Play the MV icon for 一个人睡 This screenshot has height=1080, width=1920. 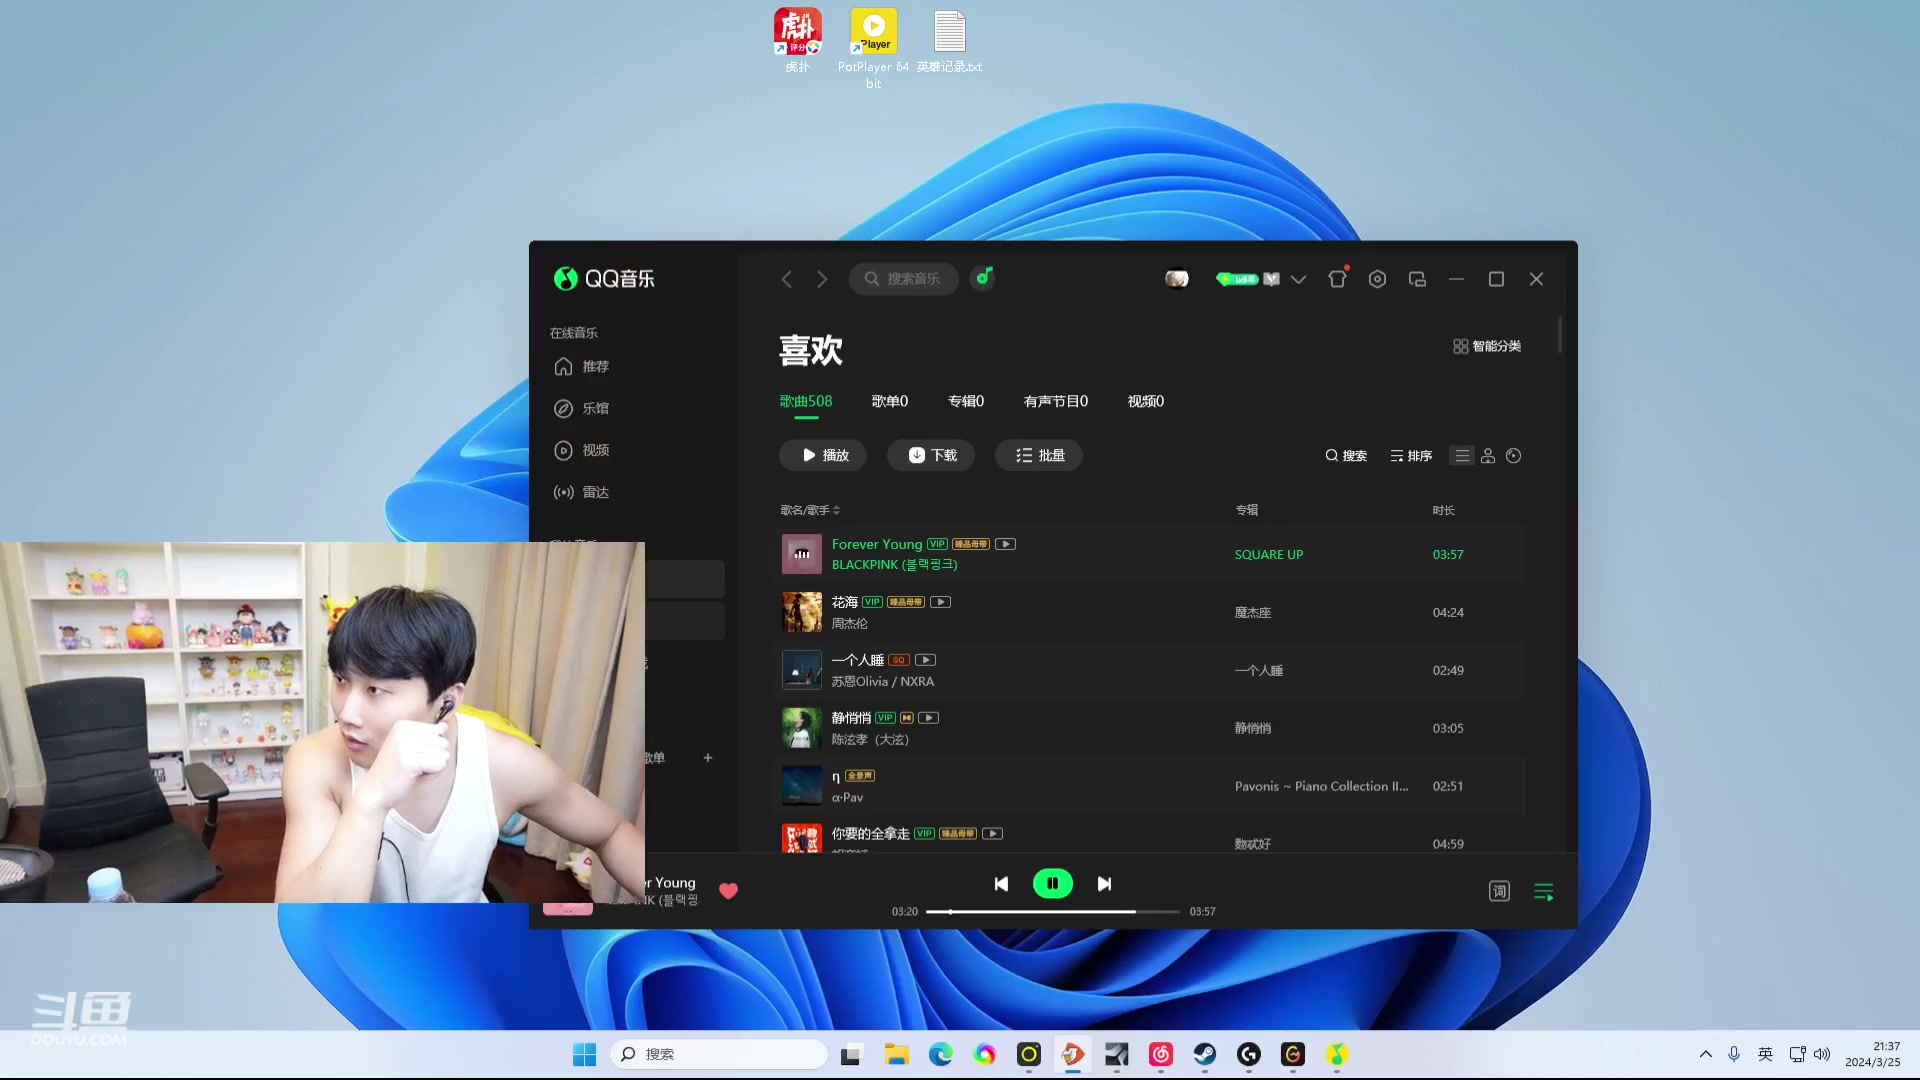tap(926, 660)
